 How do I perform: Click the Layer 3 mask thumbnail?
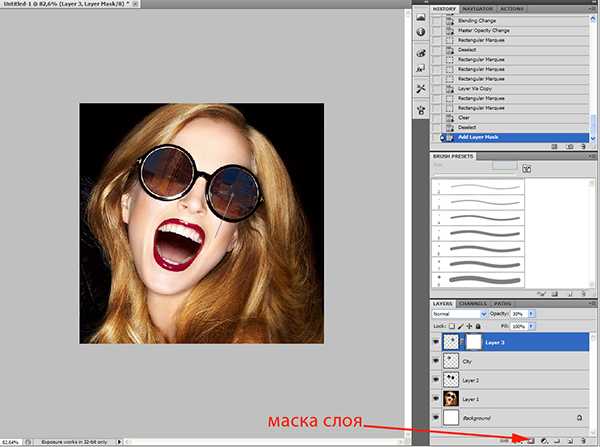[x=475, y=342]
